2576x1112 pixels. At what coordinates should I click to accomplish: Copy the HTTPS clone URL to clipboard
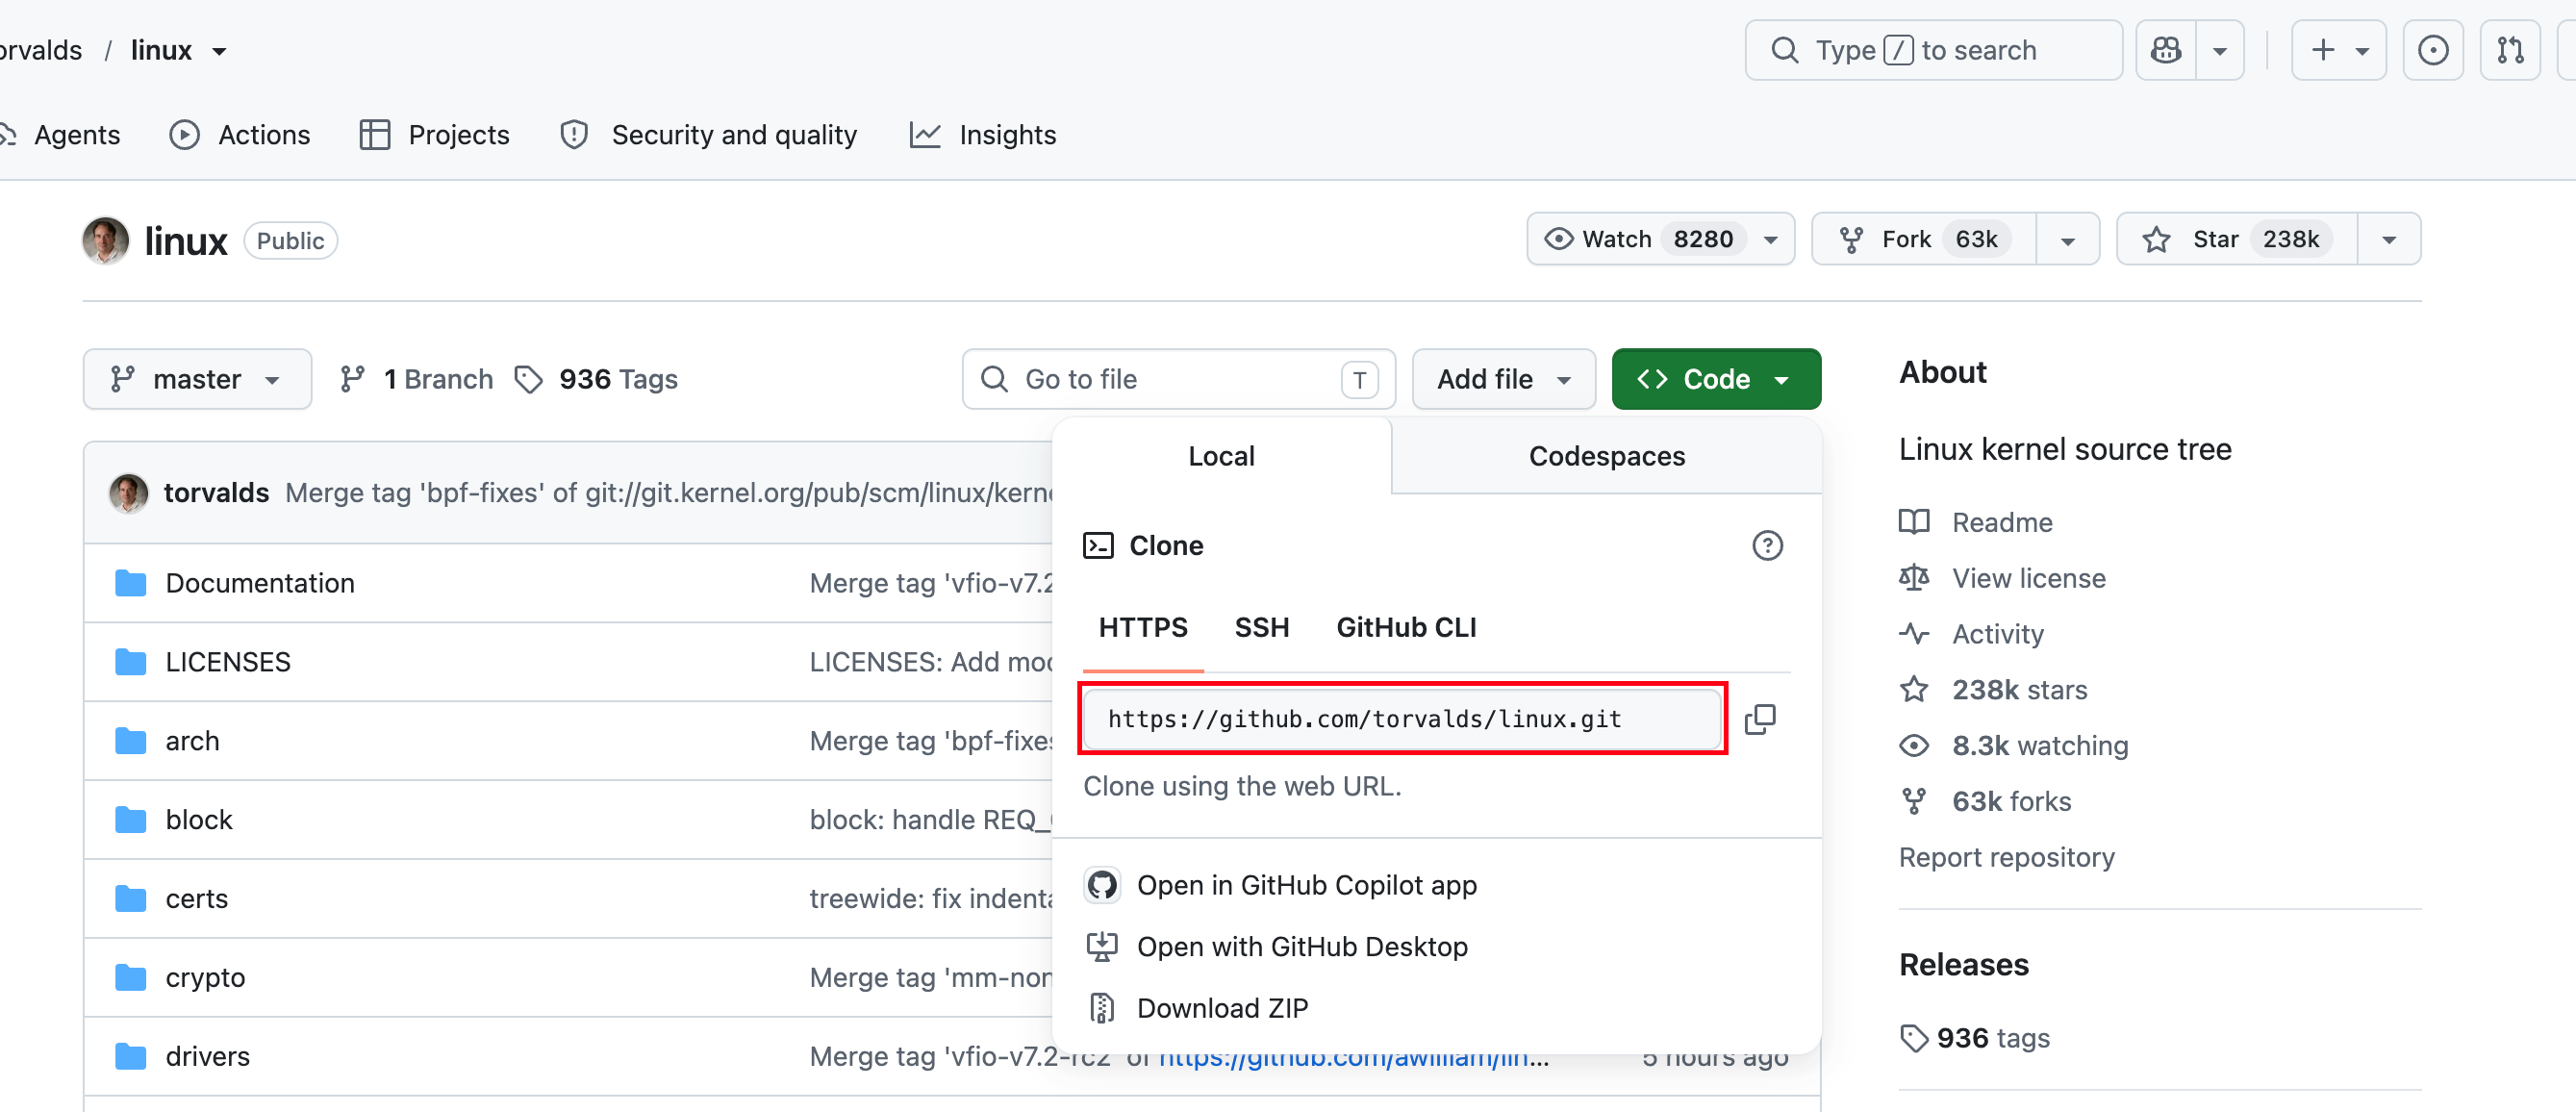coord(1760,719)
